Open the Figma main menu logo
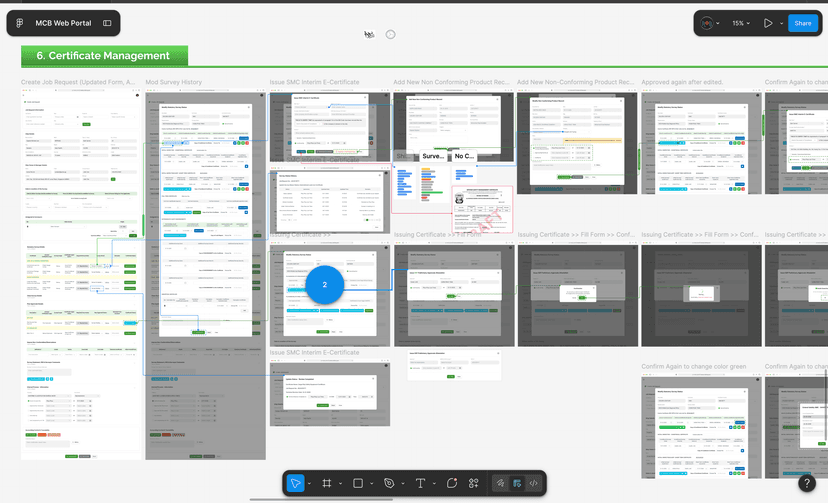 point(20,23)
